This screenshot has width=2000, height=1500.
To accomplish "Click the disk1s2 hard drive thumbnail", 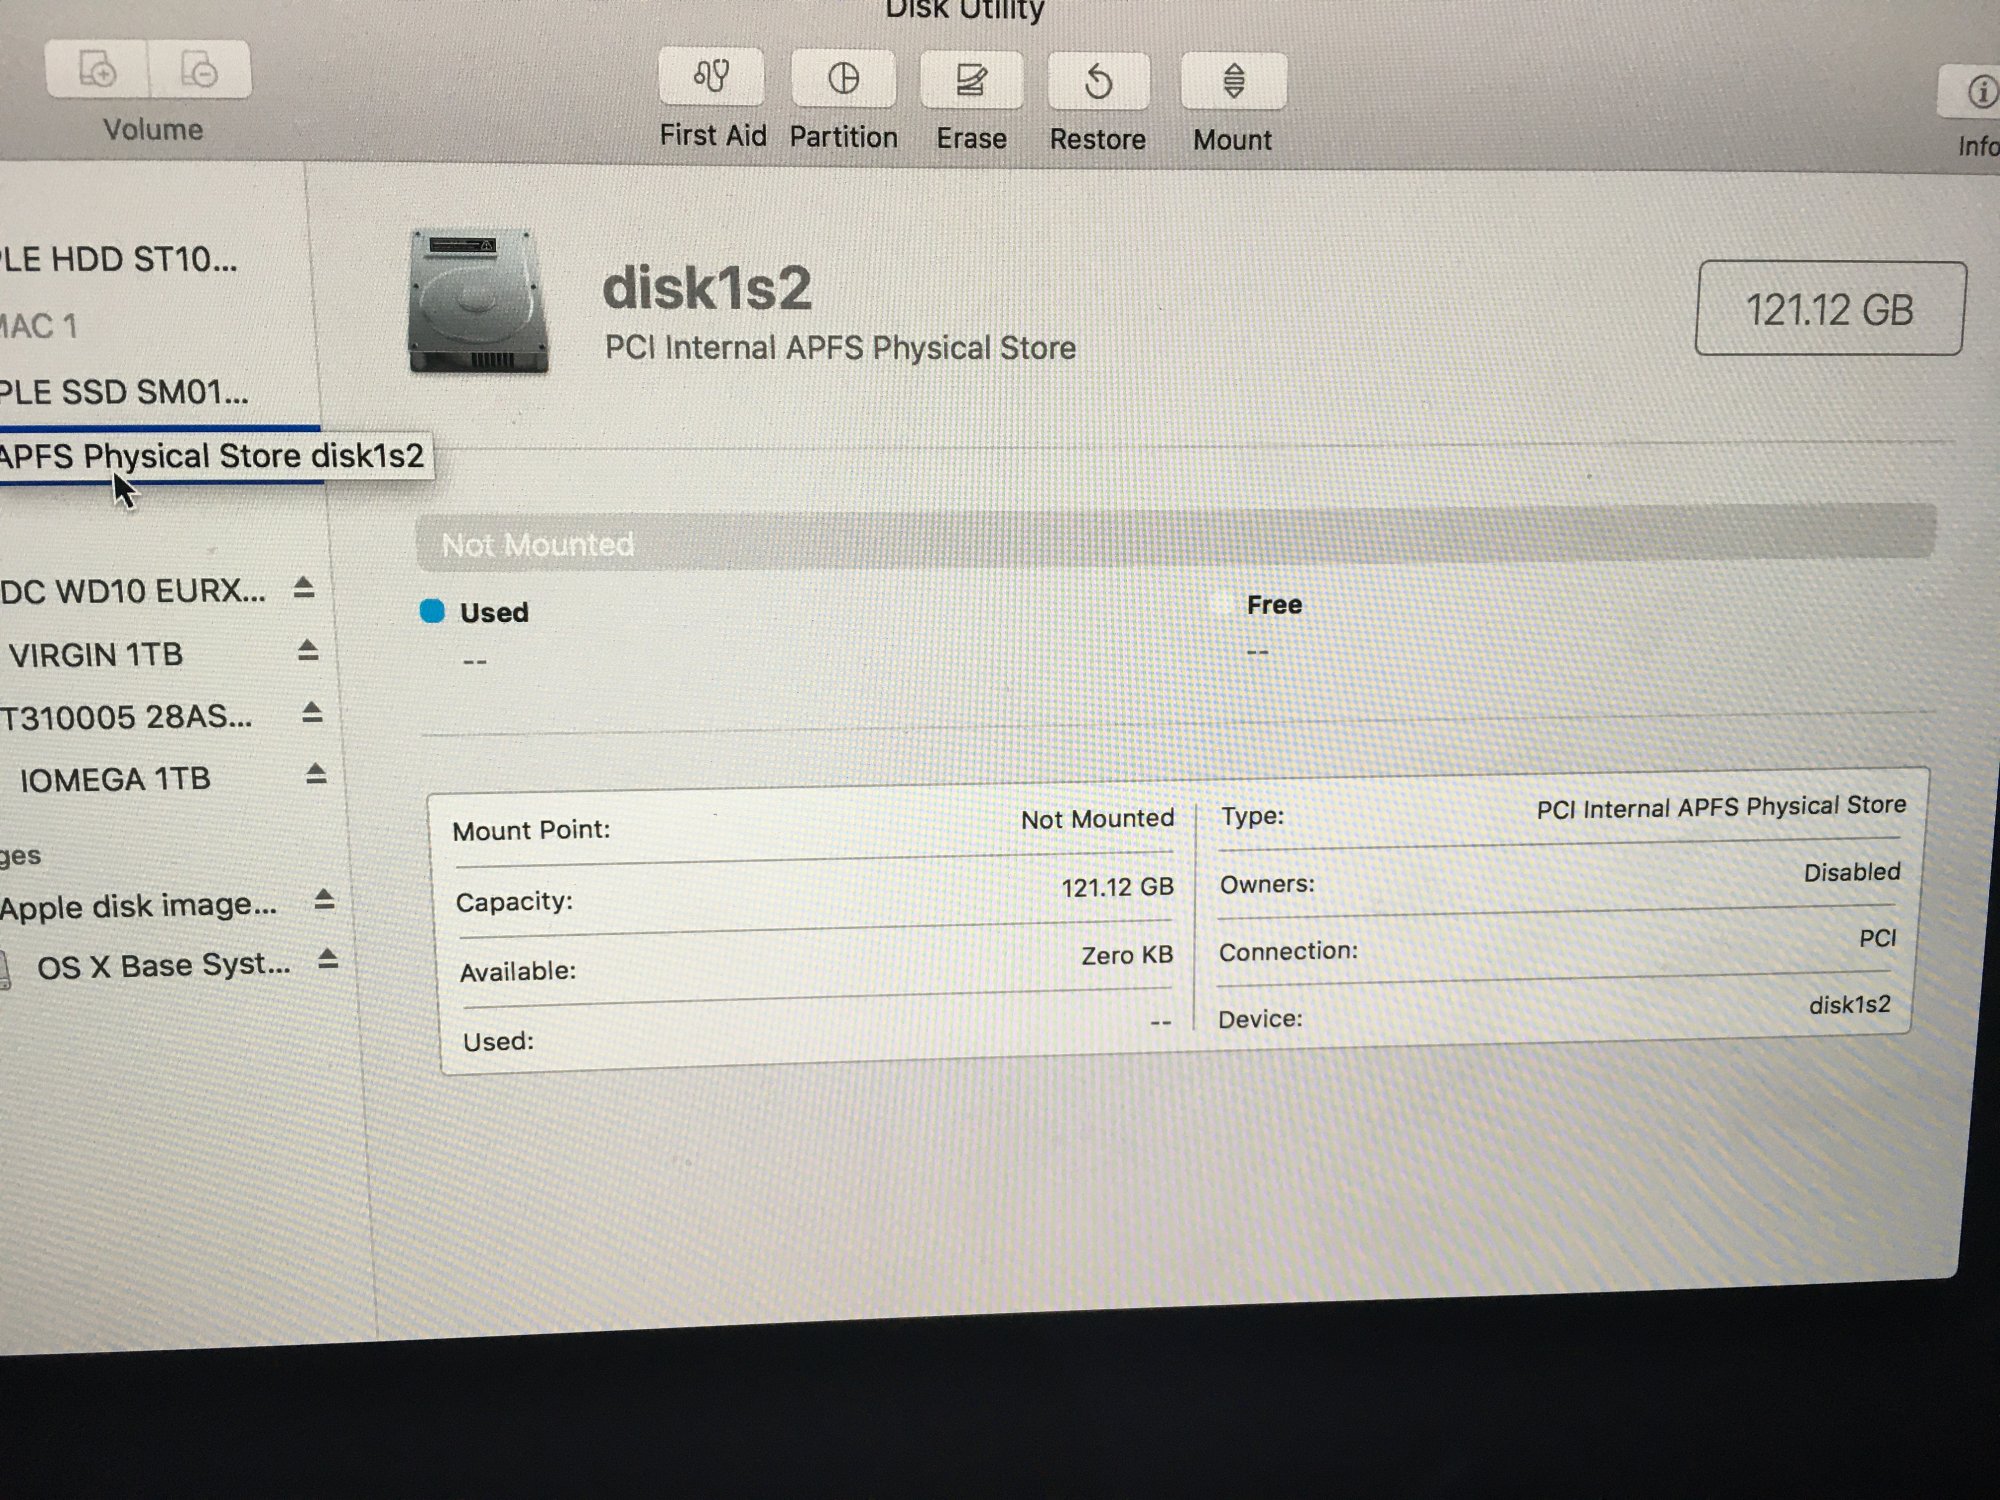I will click(478, 302).
